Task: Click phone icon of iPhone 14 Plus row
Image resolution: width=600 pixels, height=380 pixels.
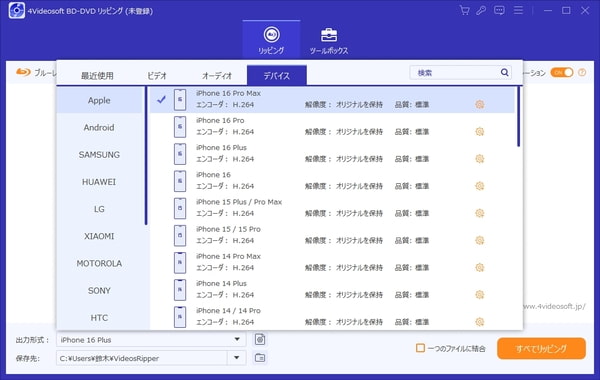Action: pyautogui.click(x=180, y=290)
